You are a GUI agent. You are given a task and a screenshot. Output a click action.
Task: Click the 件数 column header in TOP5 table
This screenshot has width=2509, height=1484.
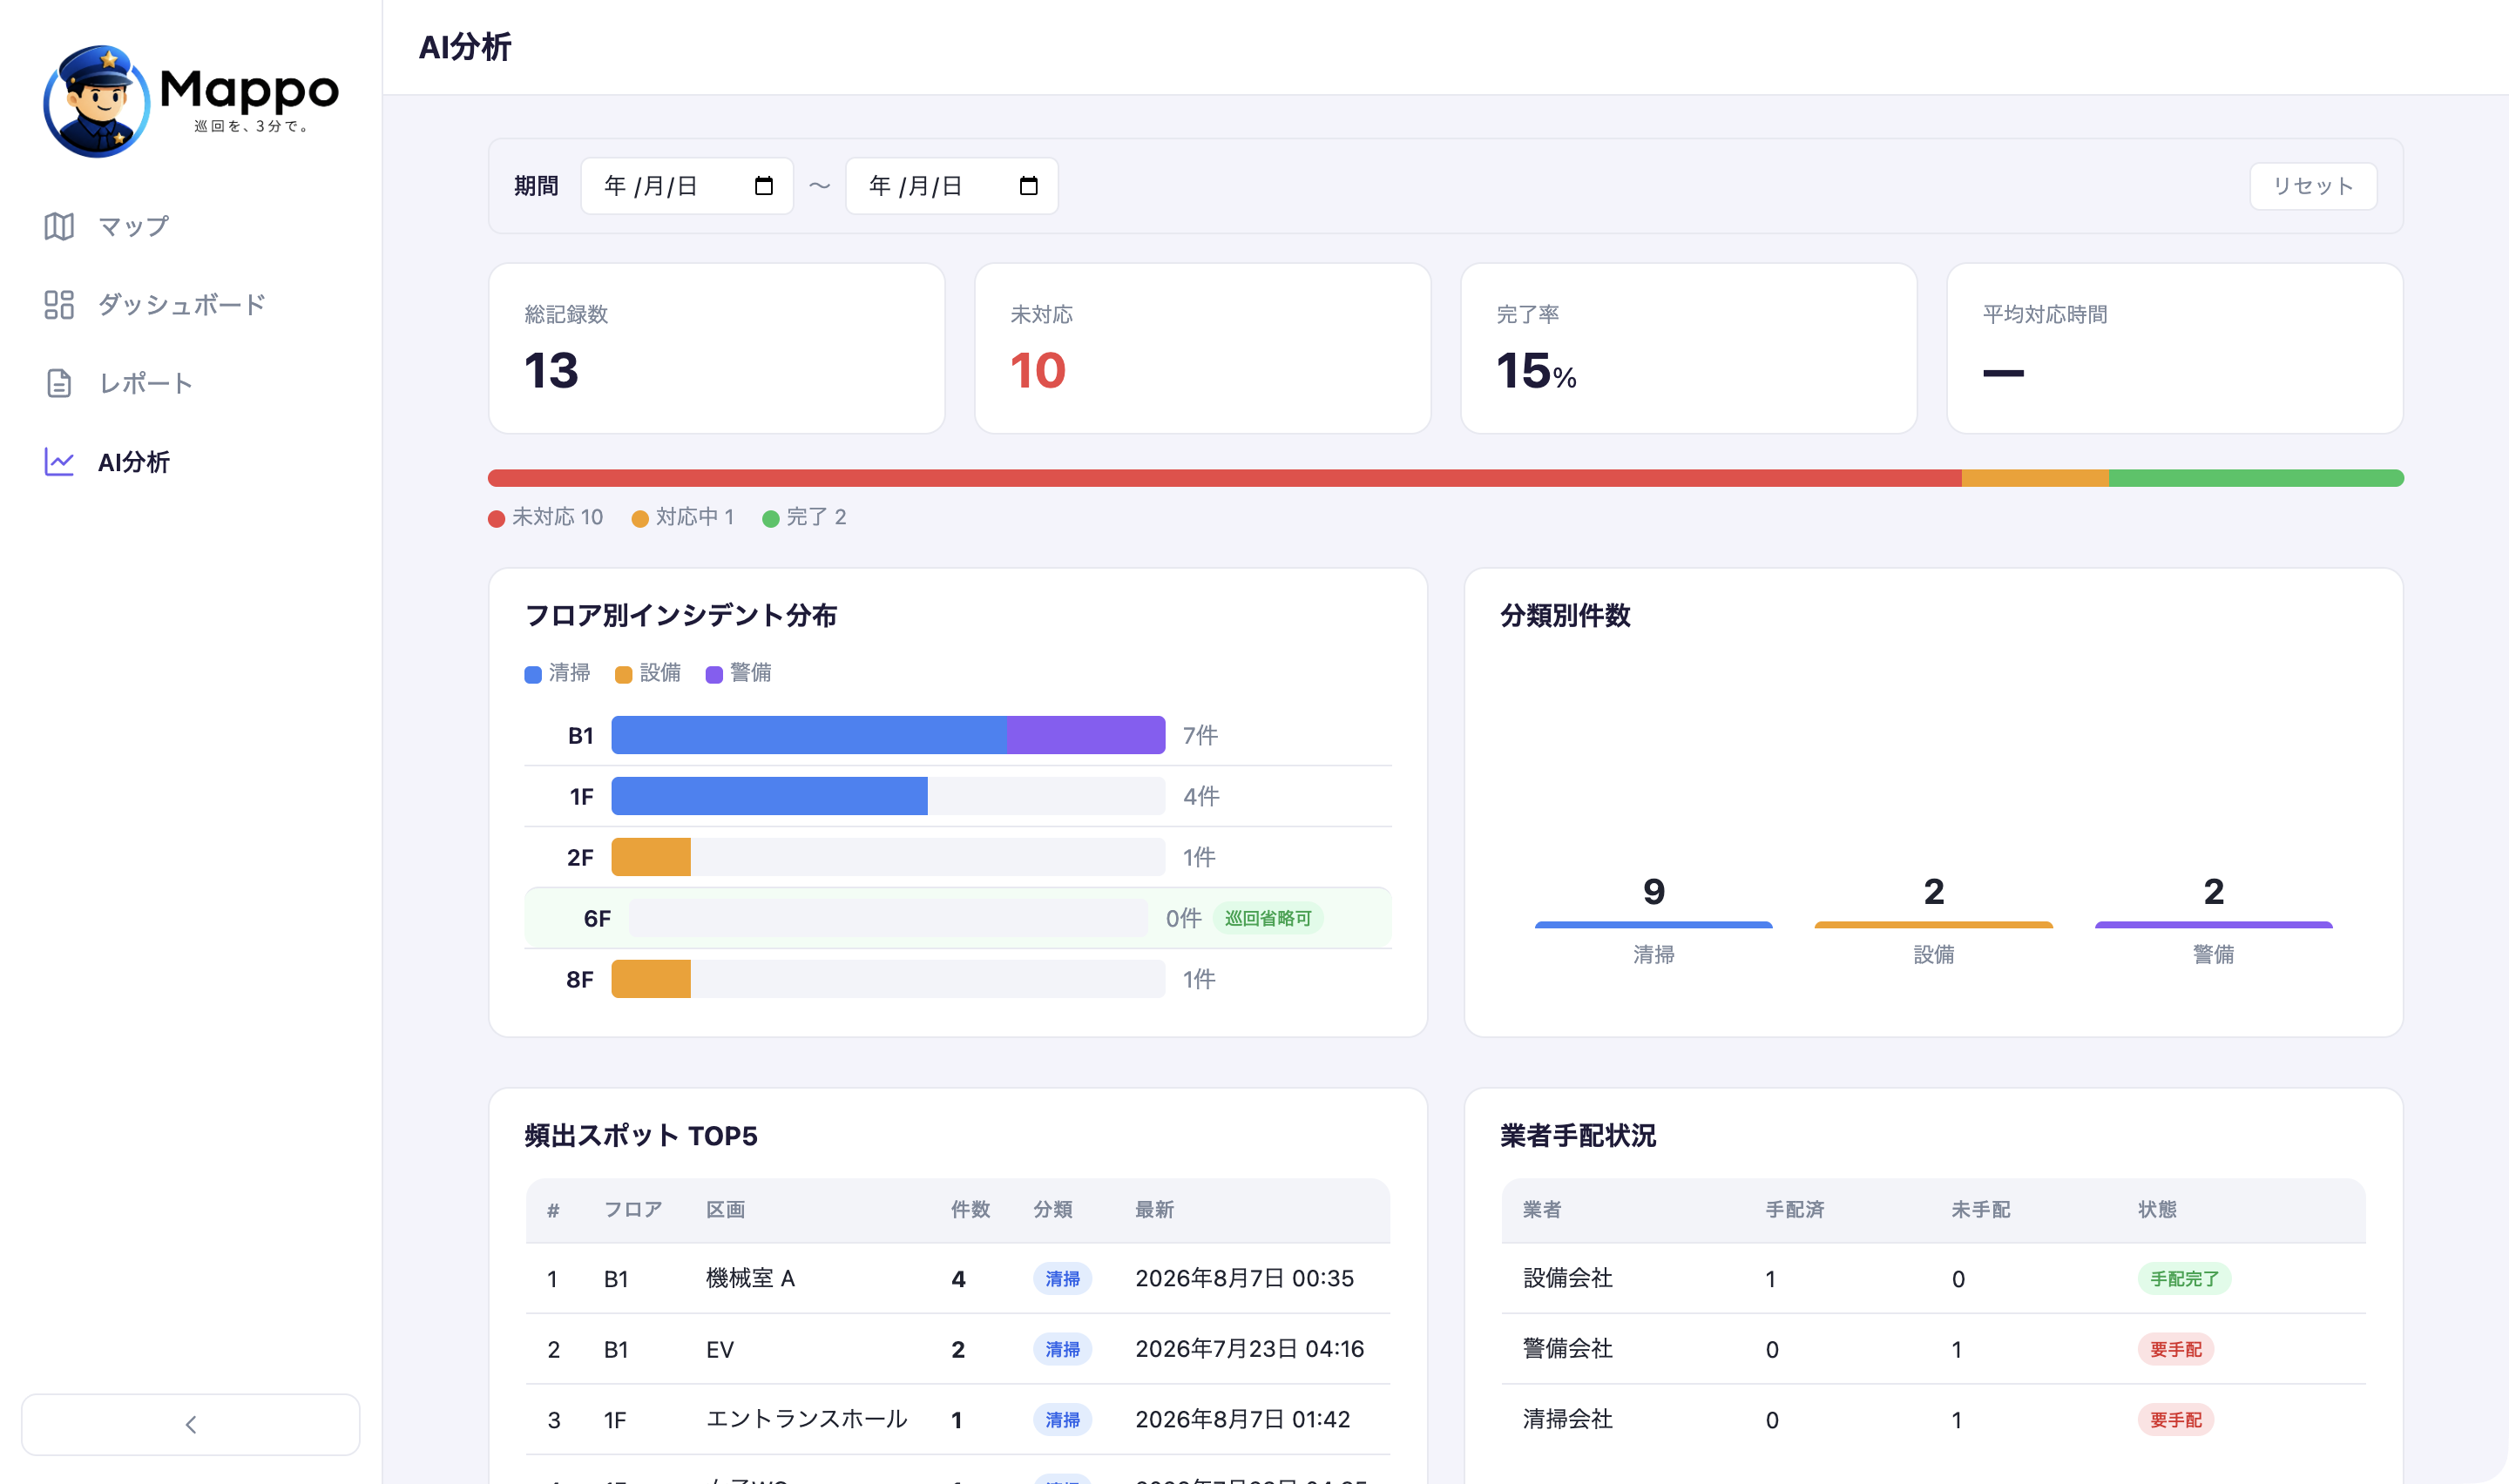point(970,1210)
